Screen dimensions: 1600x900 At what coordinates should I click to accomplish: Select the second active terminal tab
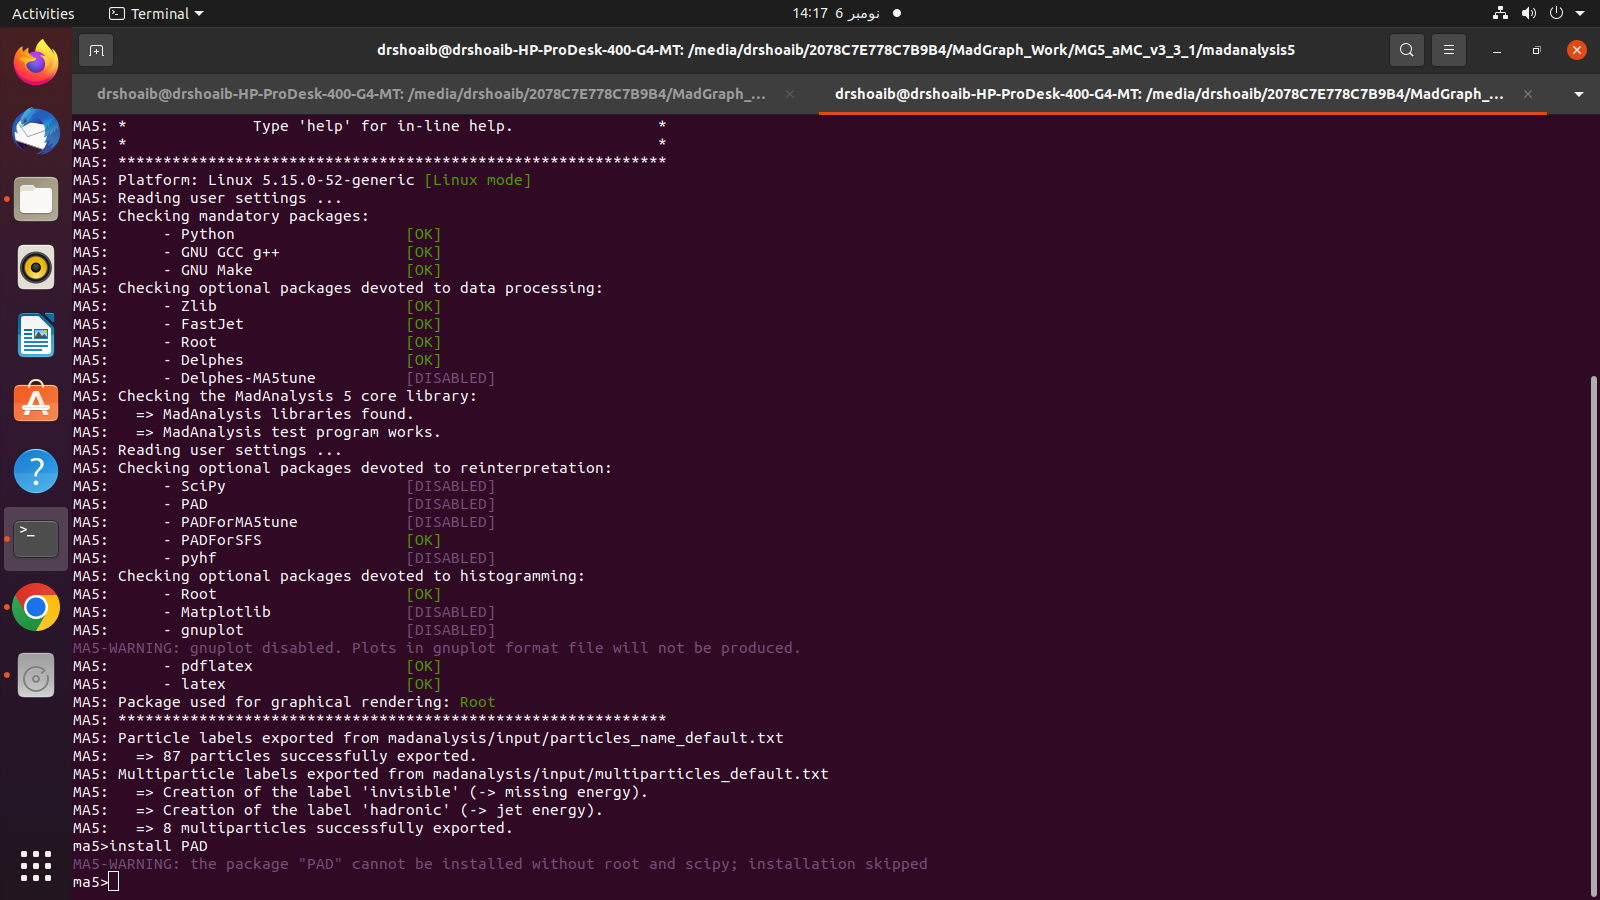(1169, 94)
